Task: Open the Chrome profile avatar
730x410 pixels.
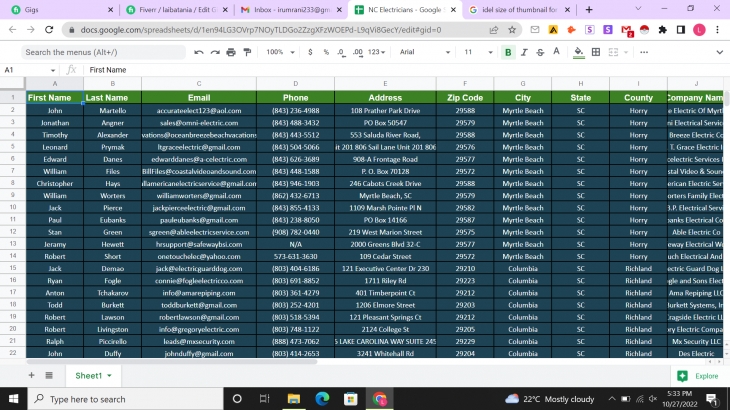Action: coord(699,30)
